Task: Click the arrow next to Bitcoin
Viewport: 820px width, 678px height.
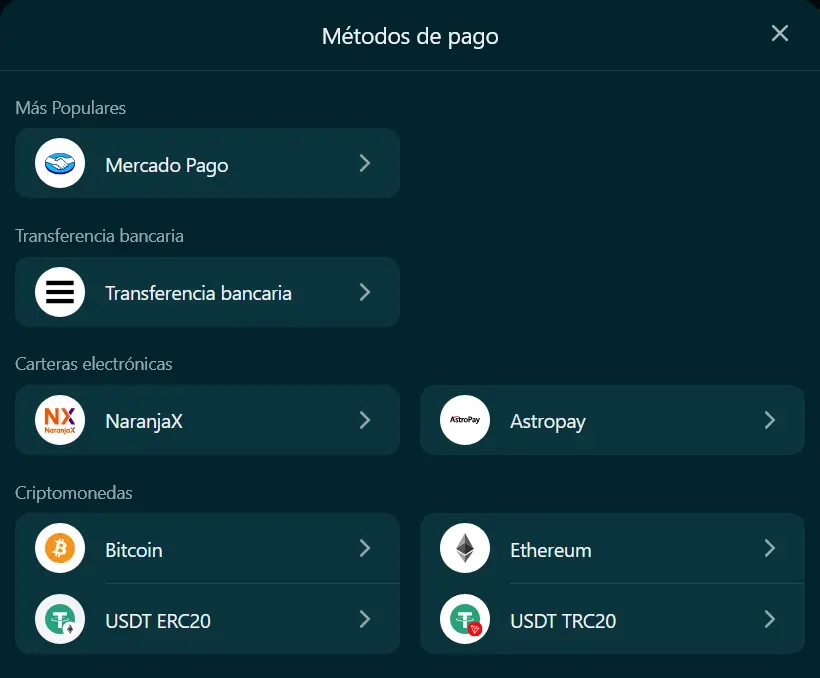Action: click(x=365, y=548)
